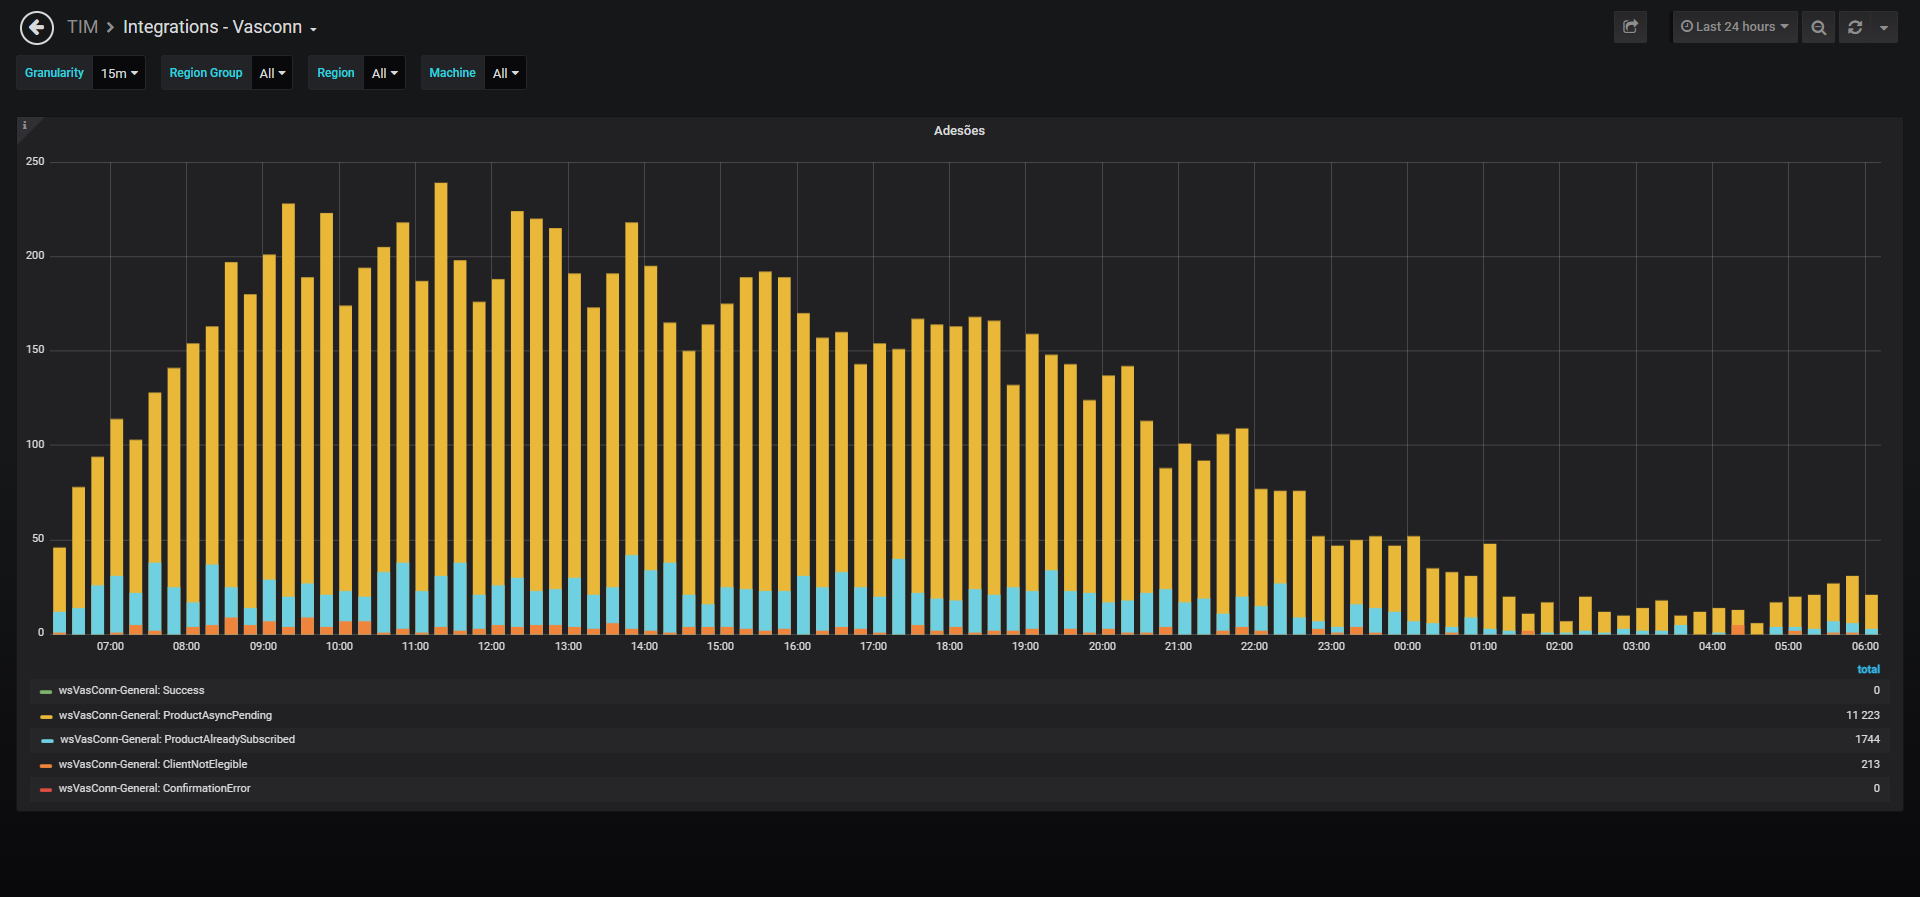Screen dimensions: 1920x897
Task: Click the panel info corner icon
Action: (x=25, y=126)
